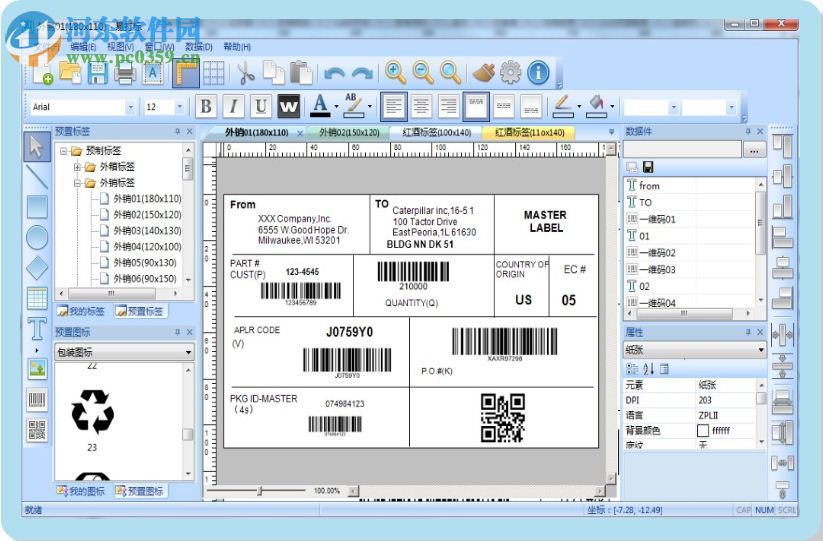823x541 pixels.
Task: Click the blue info icon
Action: click(x=539, y=72)
